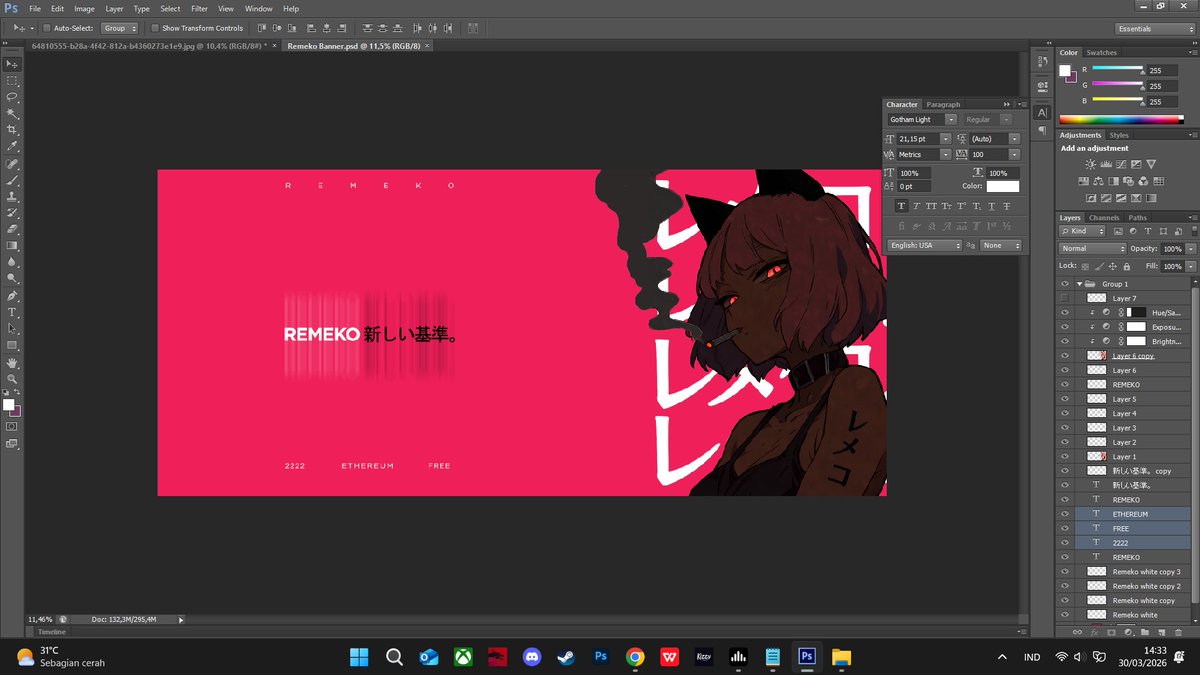The image size is (1200, 675).
Task: Hide the Layer 6 copy layer
Action: pyautogui.click(x=1065, y=356)
